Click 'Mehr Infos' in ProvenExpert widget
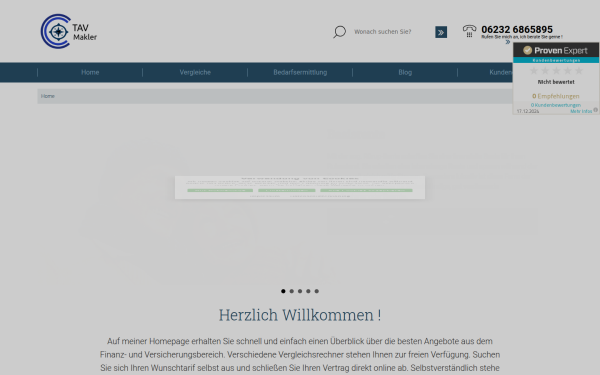 click(581, 111)
